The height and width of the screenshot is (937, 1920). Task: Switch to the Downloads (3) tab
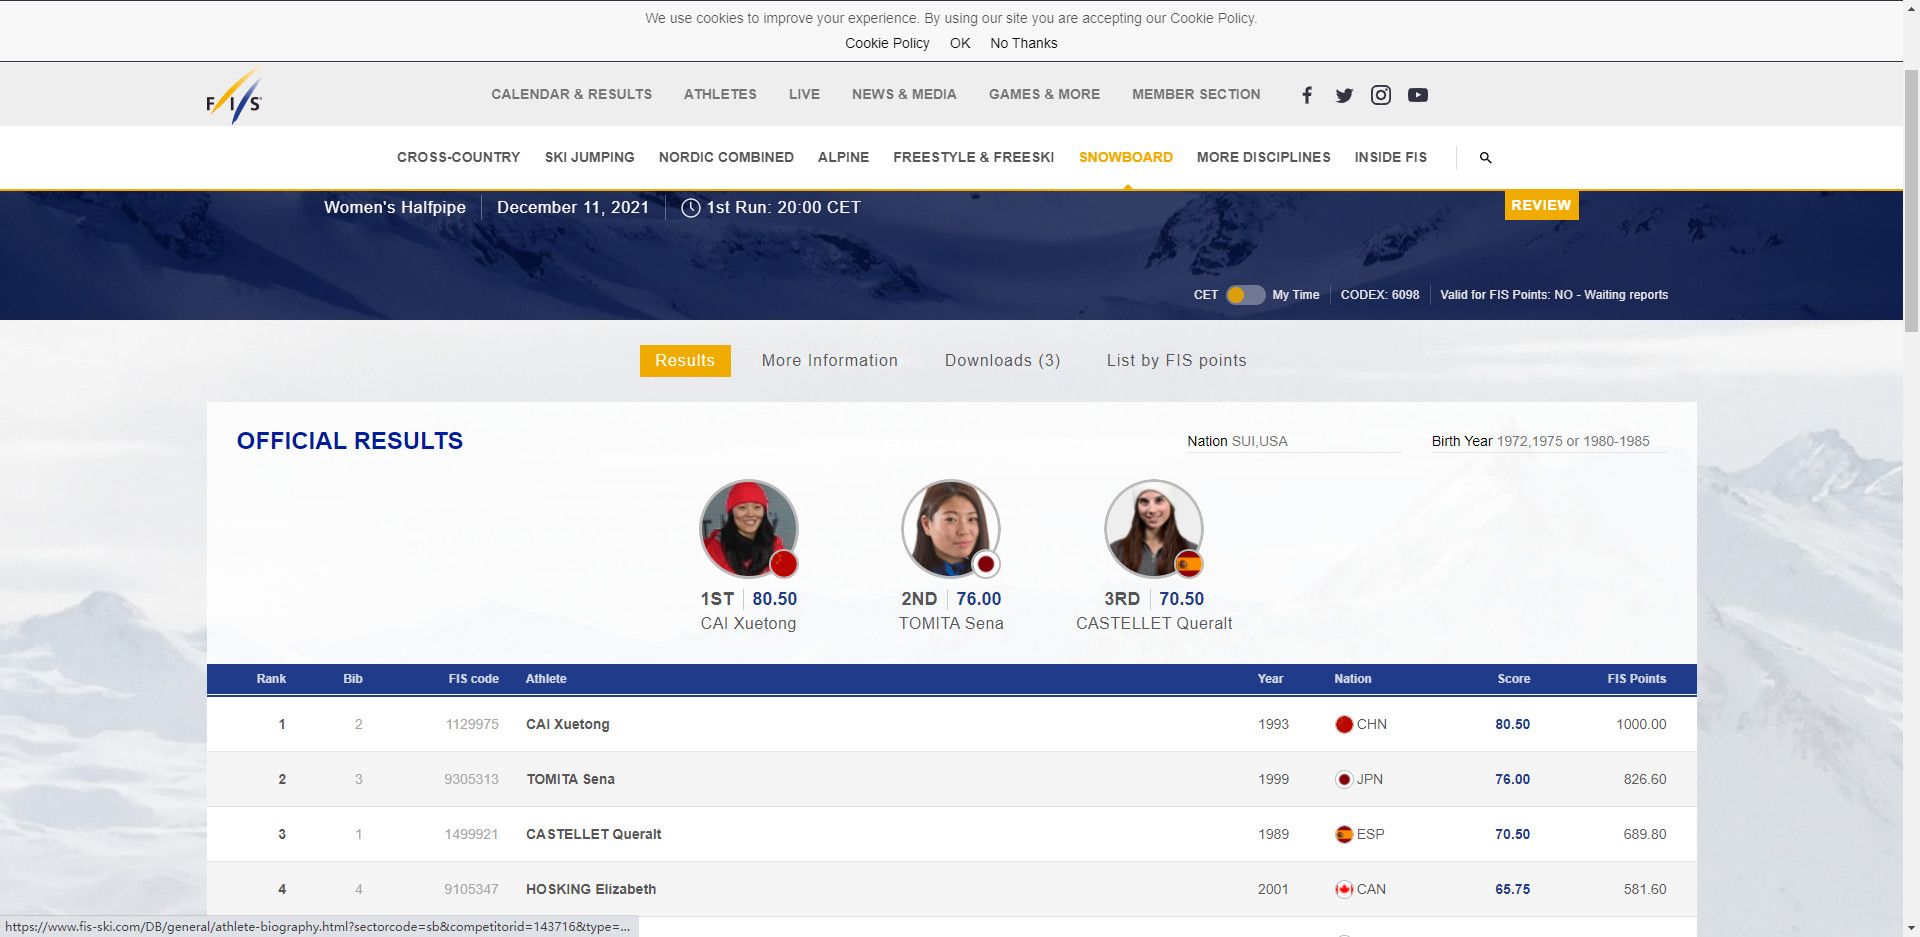1002,361
